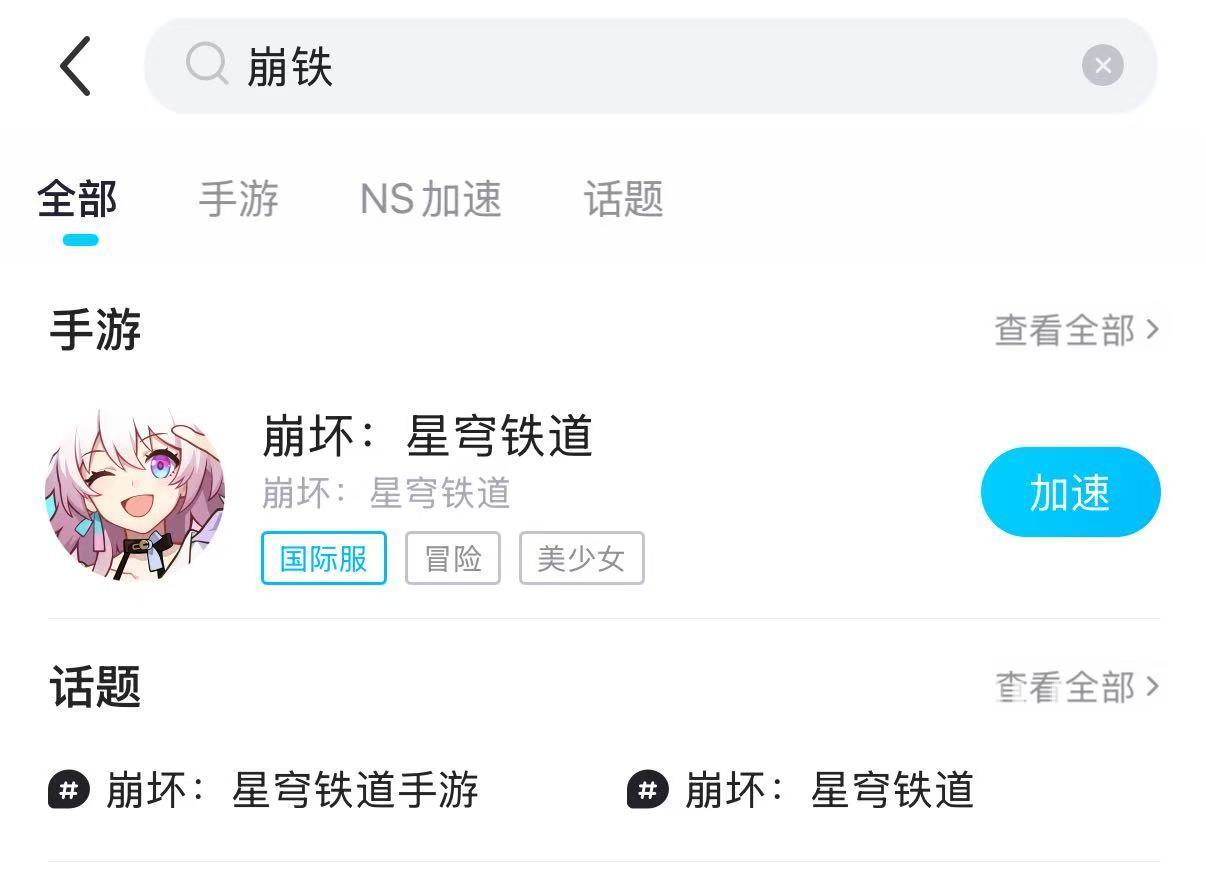Expand 手游 section via its chevron arrow

point(1152,329)
